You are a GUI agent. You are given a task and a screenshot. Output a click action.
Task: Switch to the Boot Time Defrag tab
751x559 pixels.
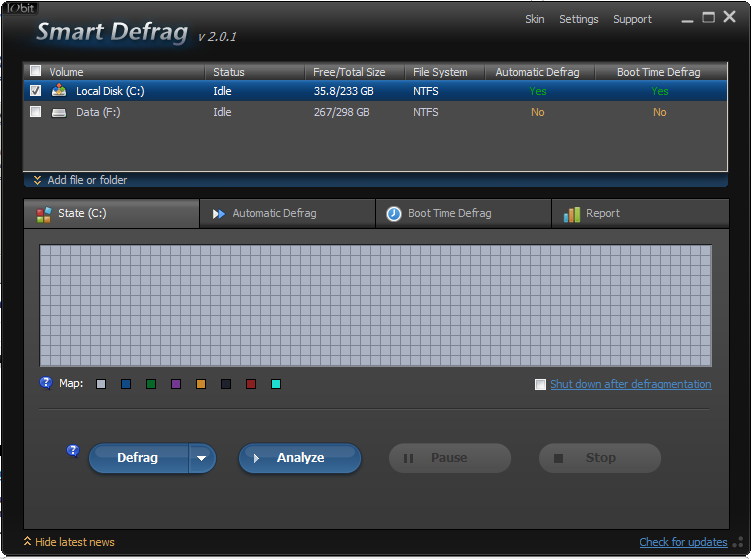pos(463,214)
